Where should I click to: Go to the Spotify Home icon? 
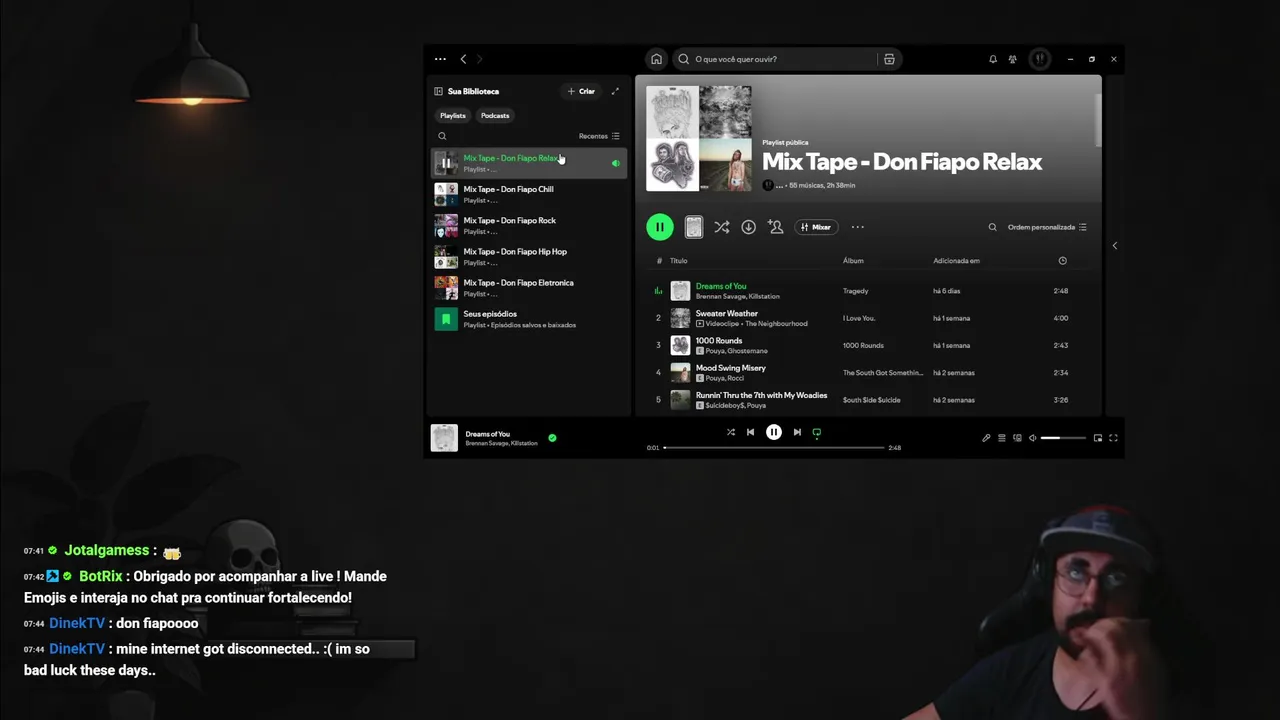point(656,59)
